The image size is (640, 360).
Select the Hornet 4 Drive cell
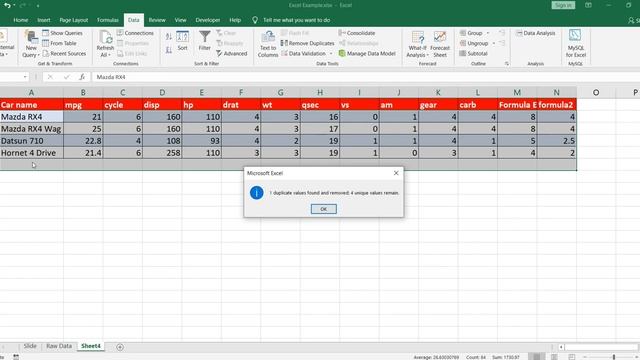[x=31, y=153]
